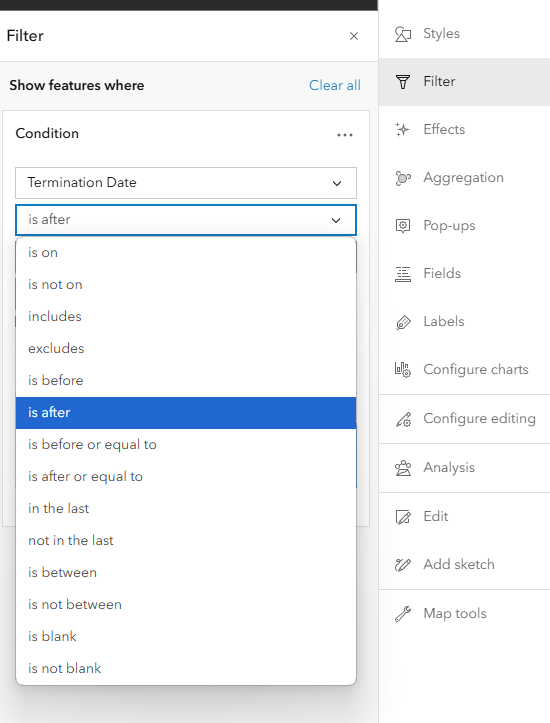Open Configure charts icon
The width and height of the screenshot is (550, 723).
click(402, 370)
